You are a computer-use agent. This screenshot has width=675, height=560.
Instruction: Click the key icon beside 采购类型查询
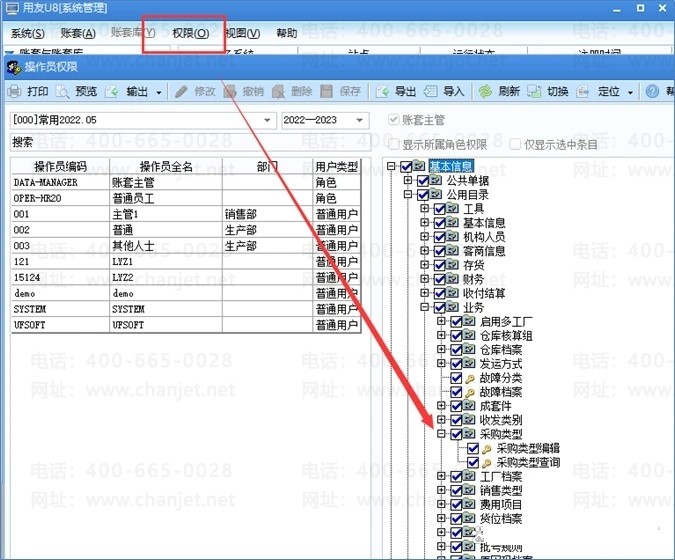pos(486,463)
